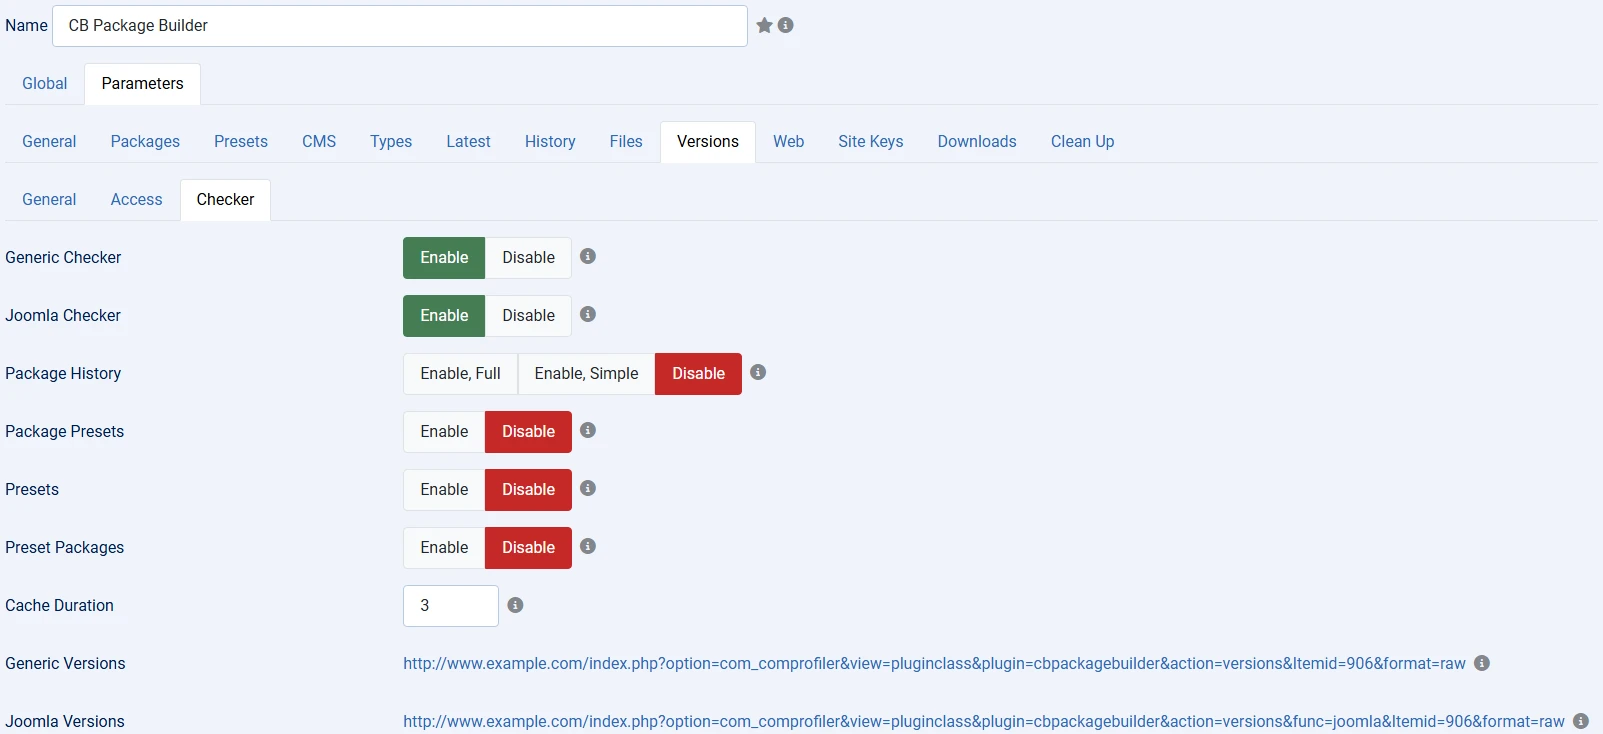Focus the Name input field
1603x734 pixels.
pos(400,26)
